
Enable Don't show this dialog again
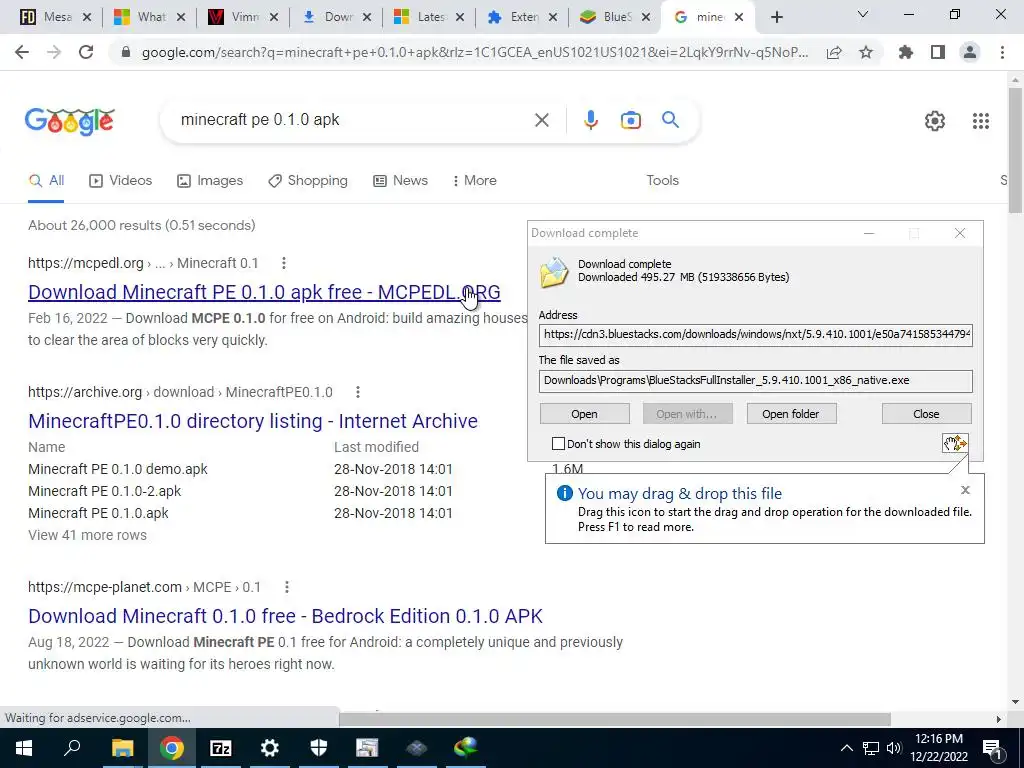(558, 444)
